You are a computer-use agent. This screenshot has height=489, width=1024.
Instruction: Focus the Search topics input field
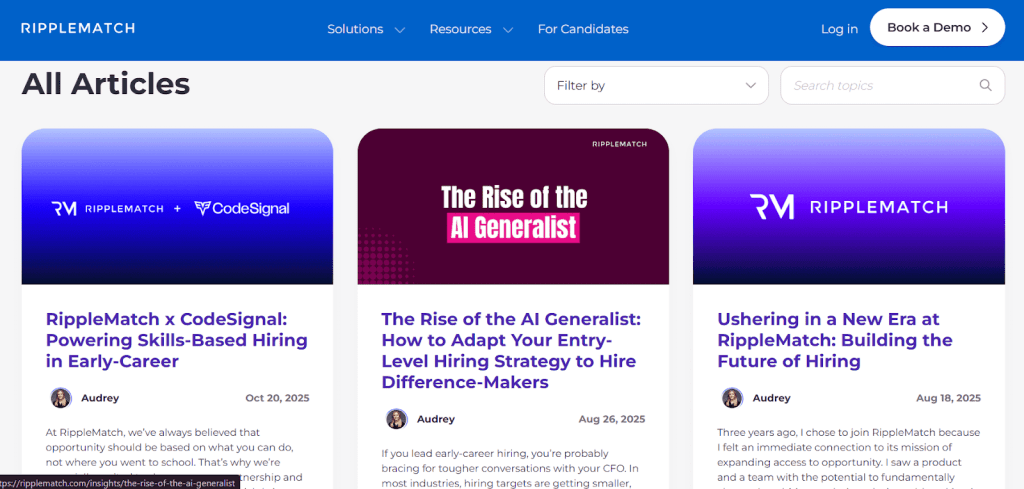coord(880,86)
